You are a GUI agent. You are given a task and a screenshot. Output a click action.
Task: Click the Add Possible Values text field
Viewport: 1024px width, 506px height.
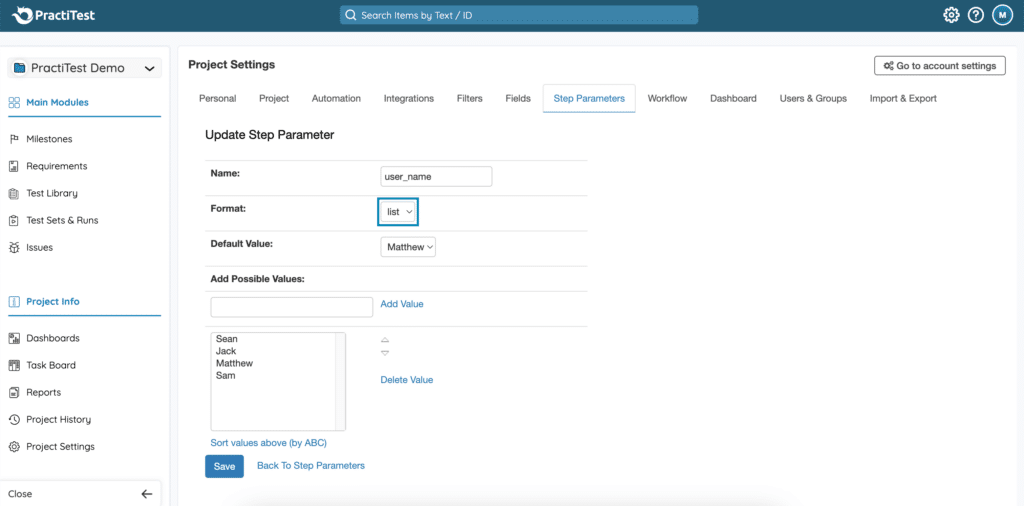291,307
